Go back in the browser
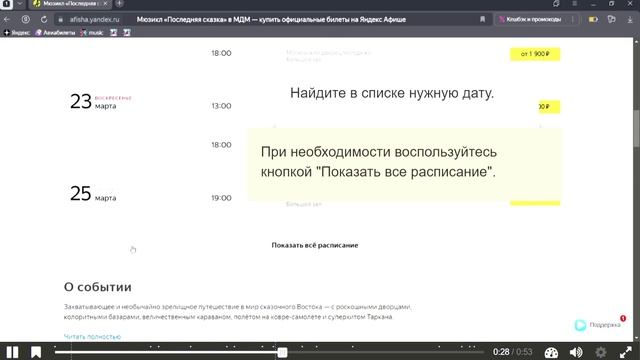 [x=7, y=19]
